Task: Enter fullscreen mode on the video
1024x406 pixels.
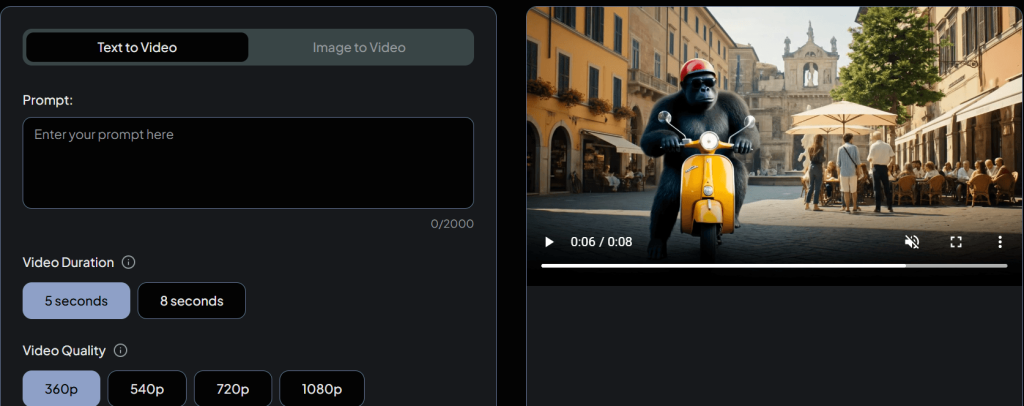Action: coord(956,242)
